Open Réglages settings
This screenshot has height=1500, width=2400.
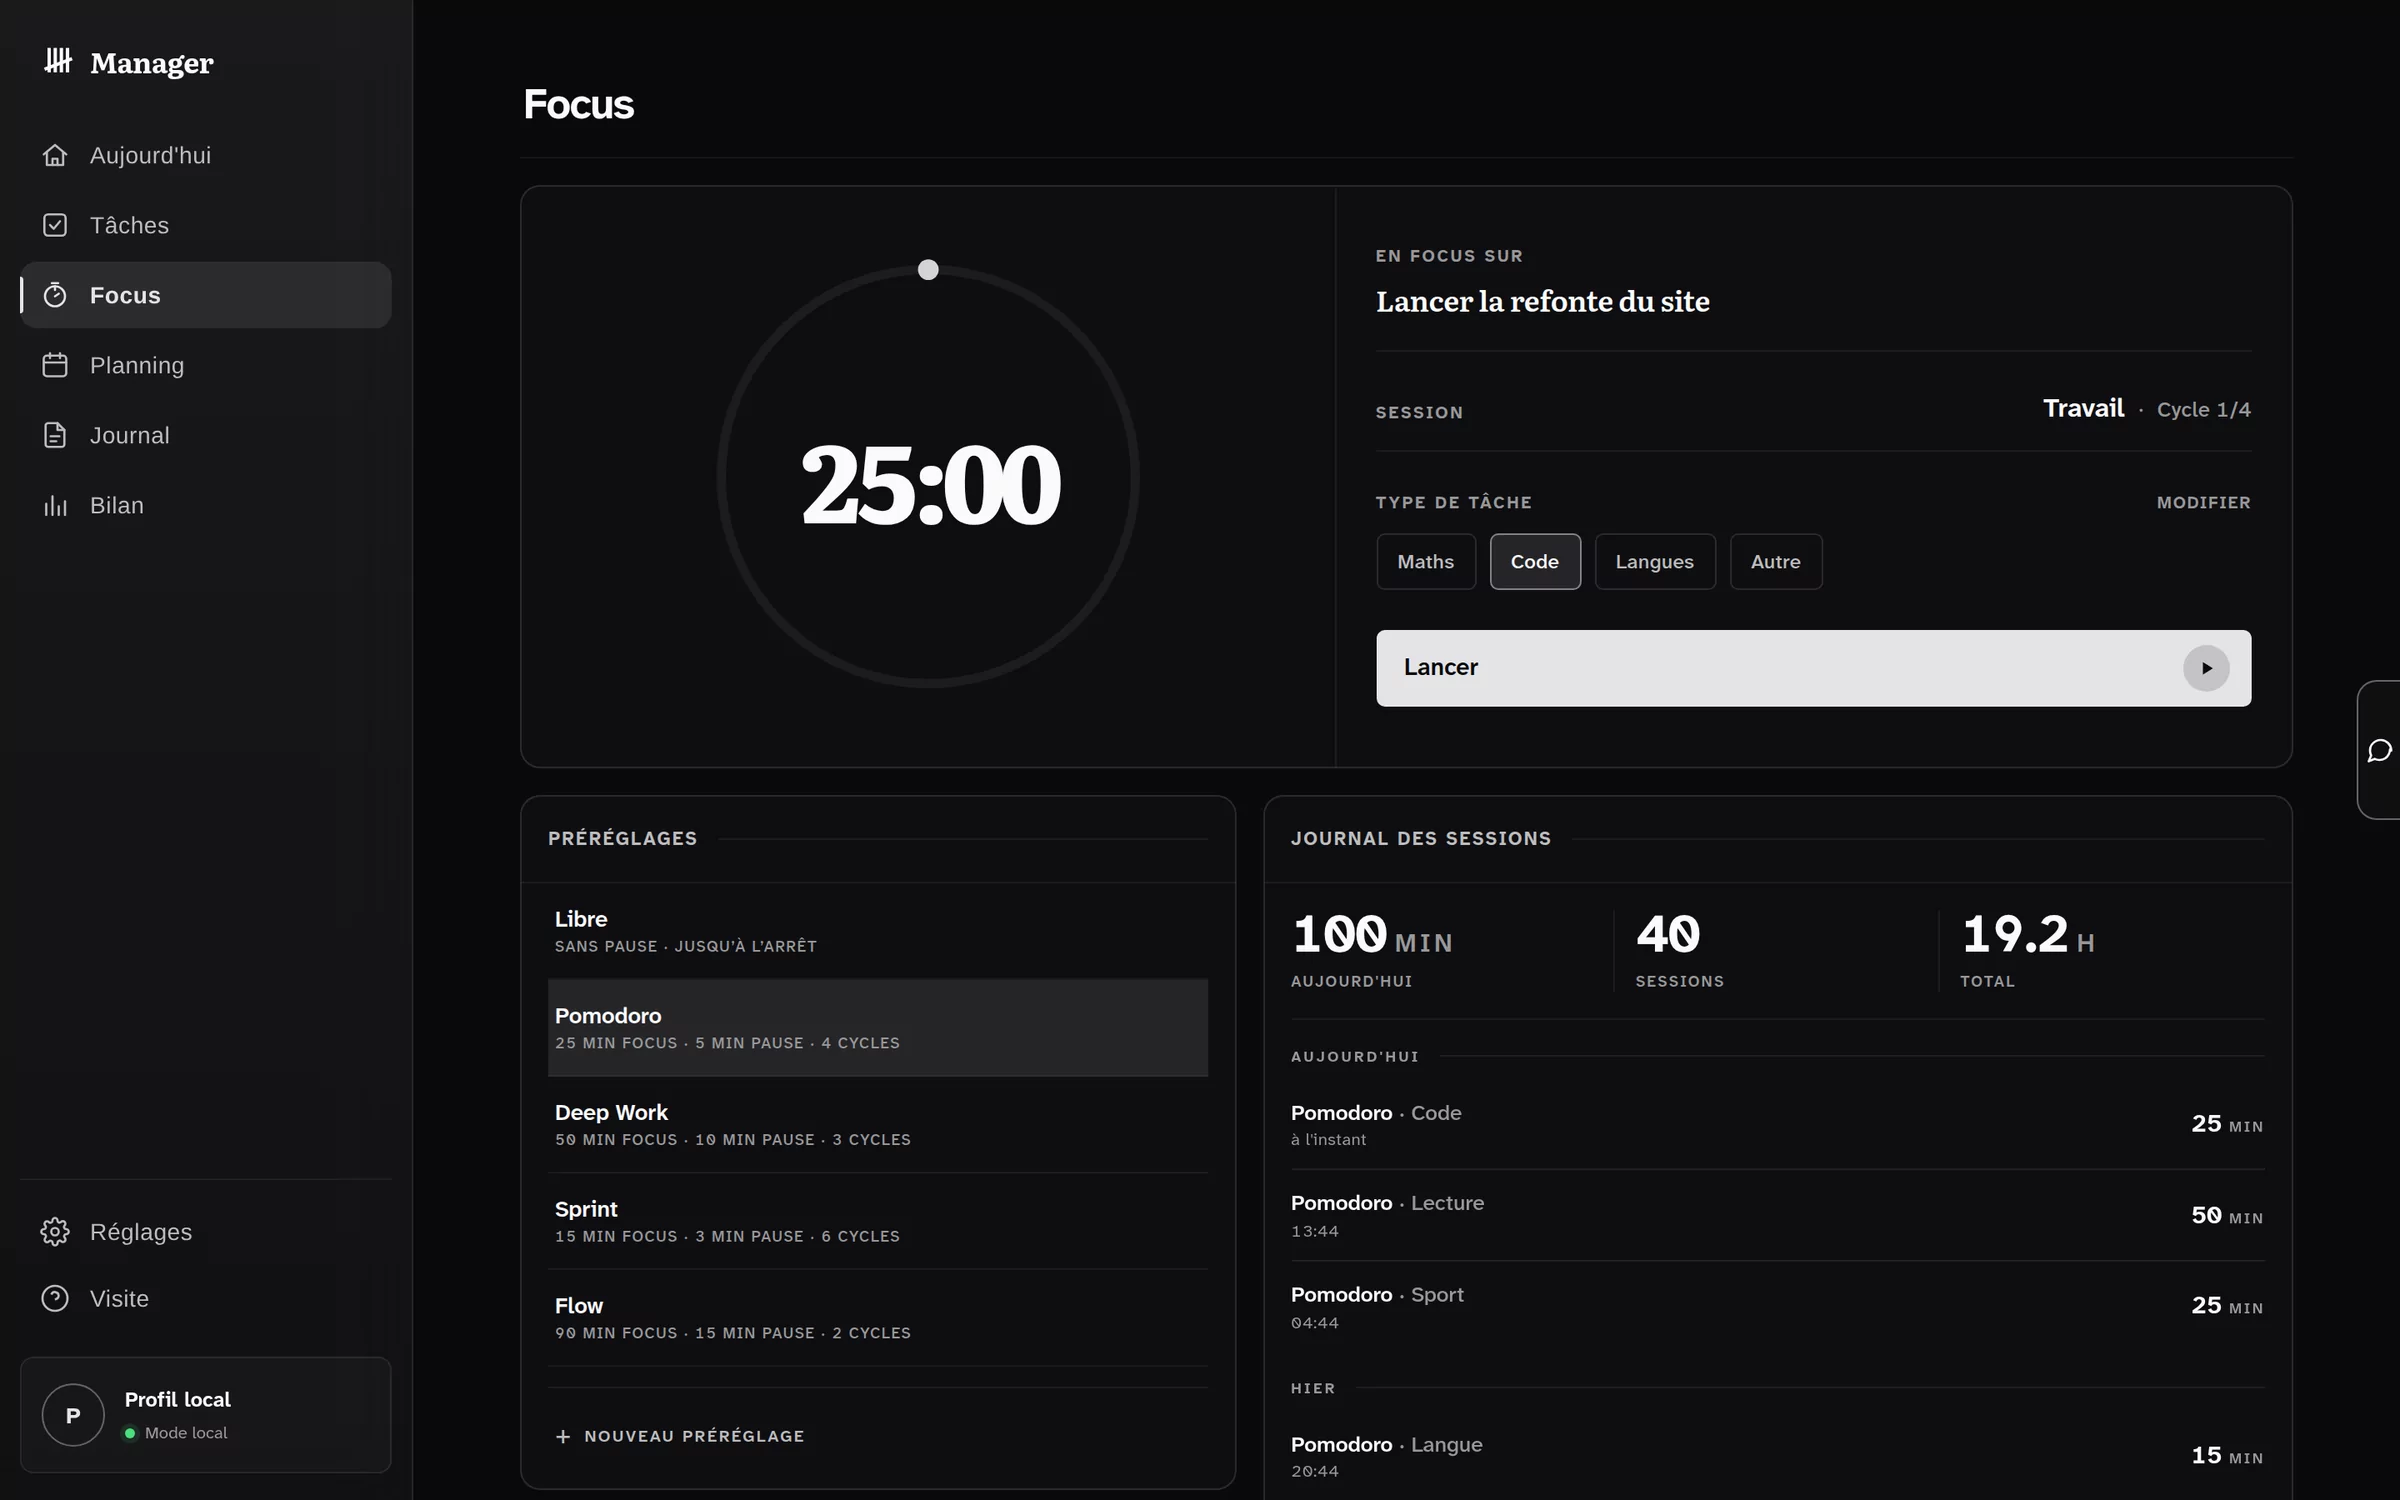point(206,1232)
